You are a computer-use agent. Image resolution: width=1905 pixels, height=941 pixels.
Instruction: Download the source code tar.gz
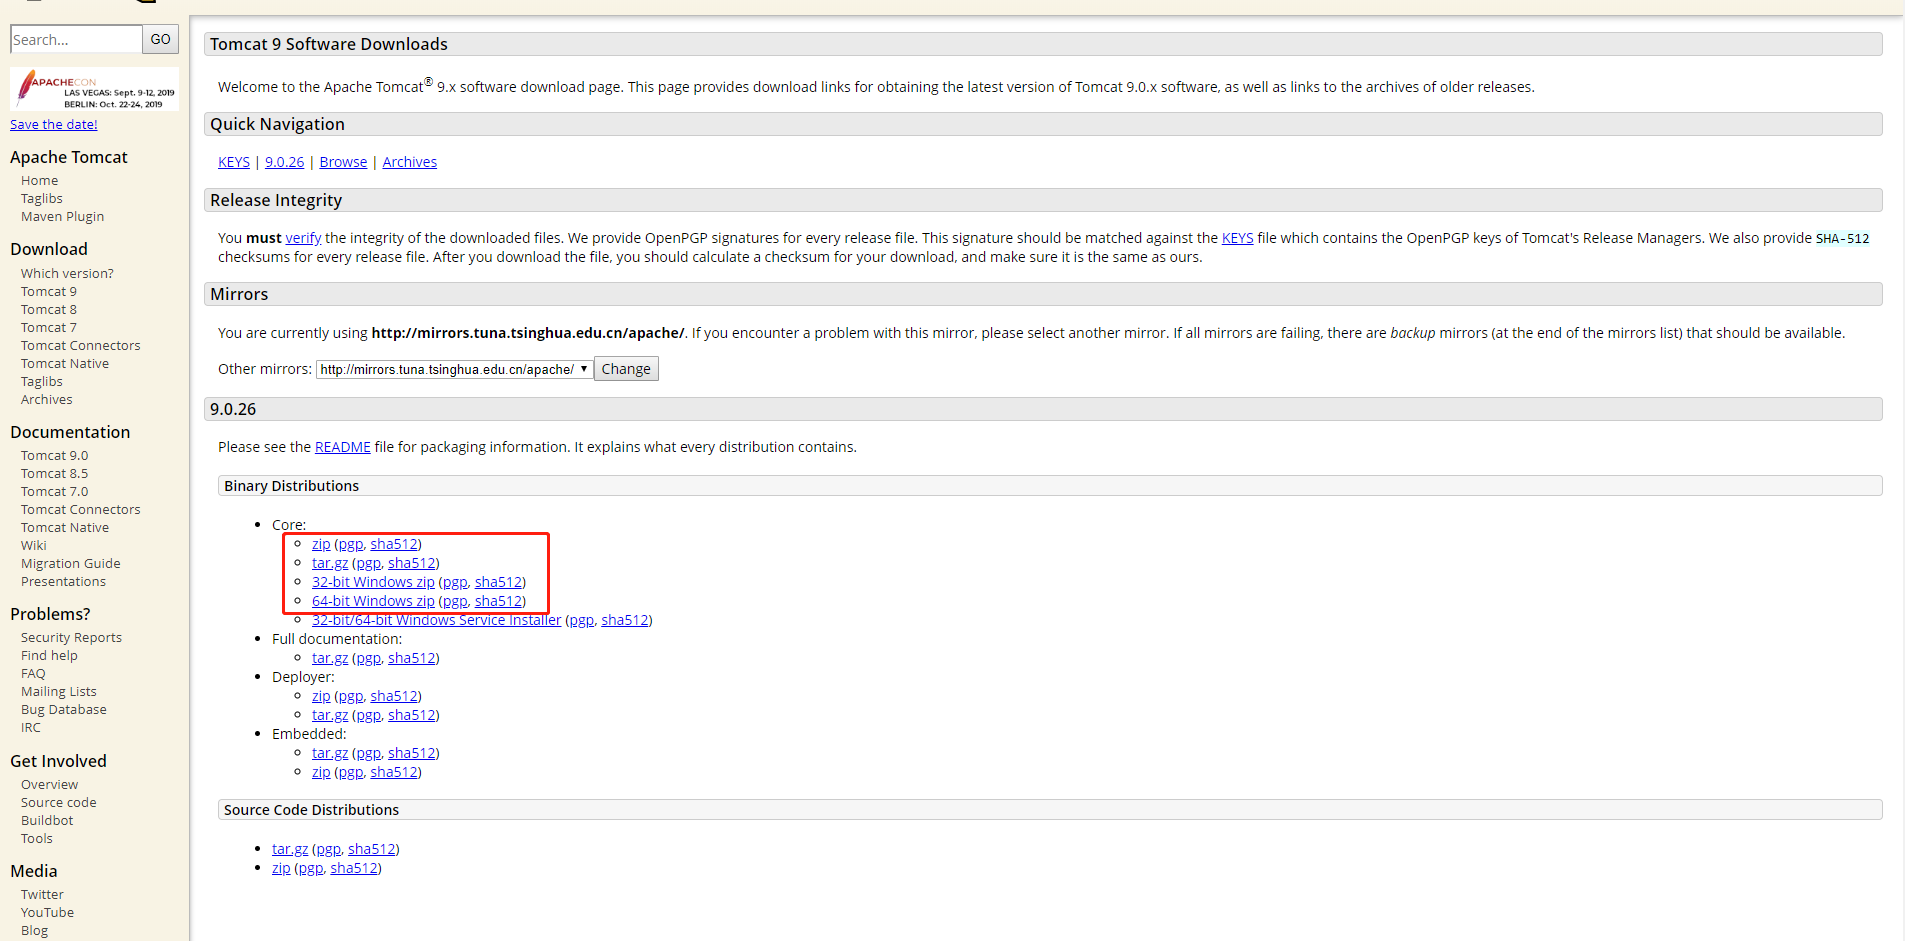click(290, 849)
